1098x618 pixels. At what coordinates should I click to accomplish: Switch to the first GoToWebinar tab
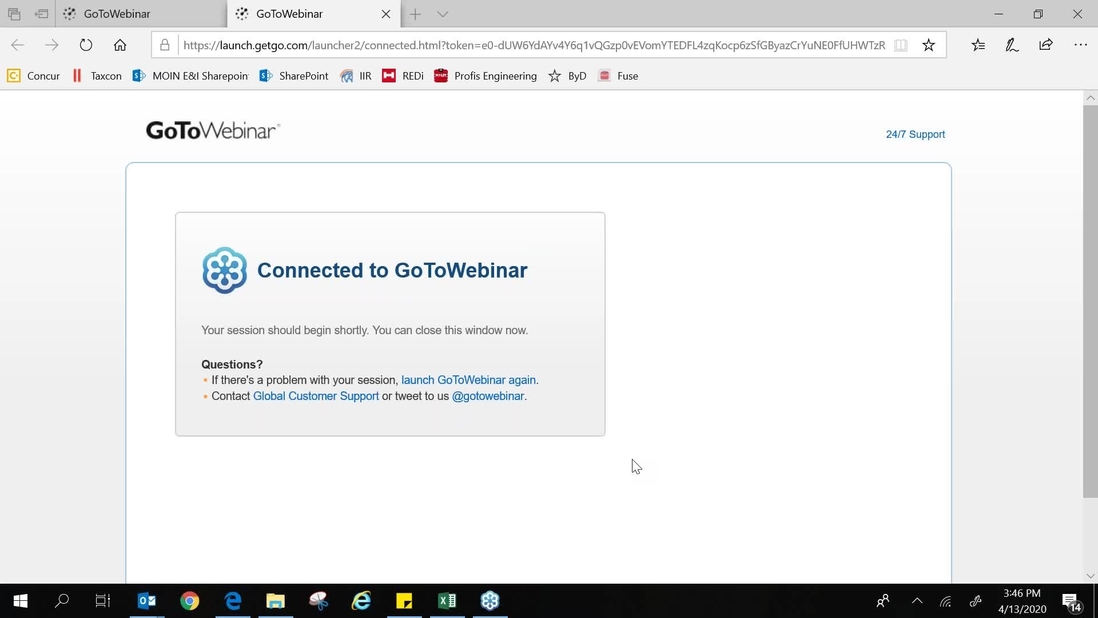(141, 14)
